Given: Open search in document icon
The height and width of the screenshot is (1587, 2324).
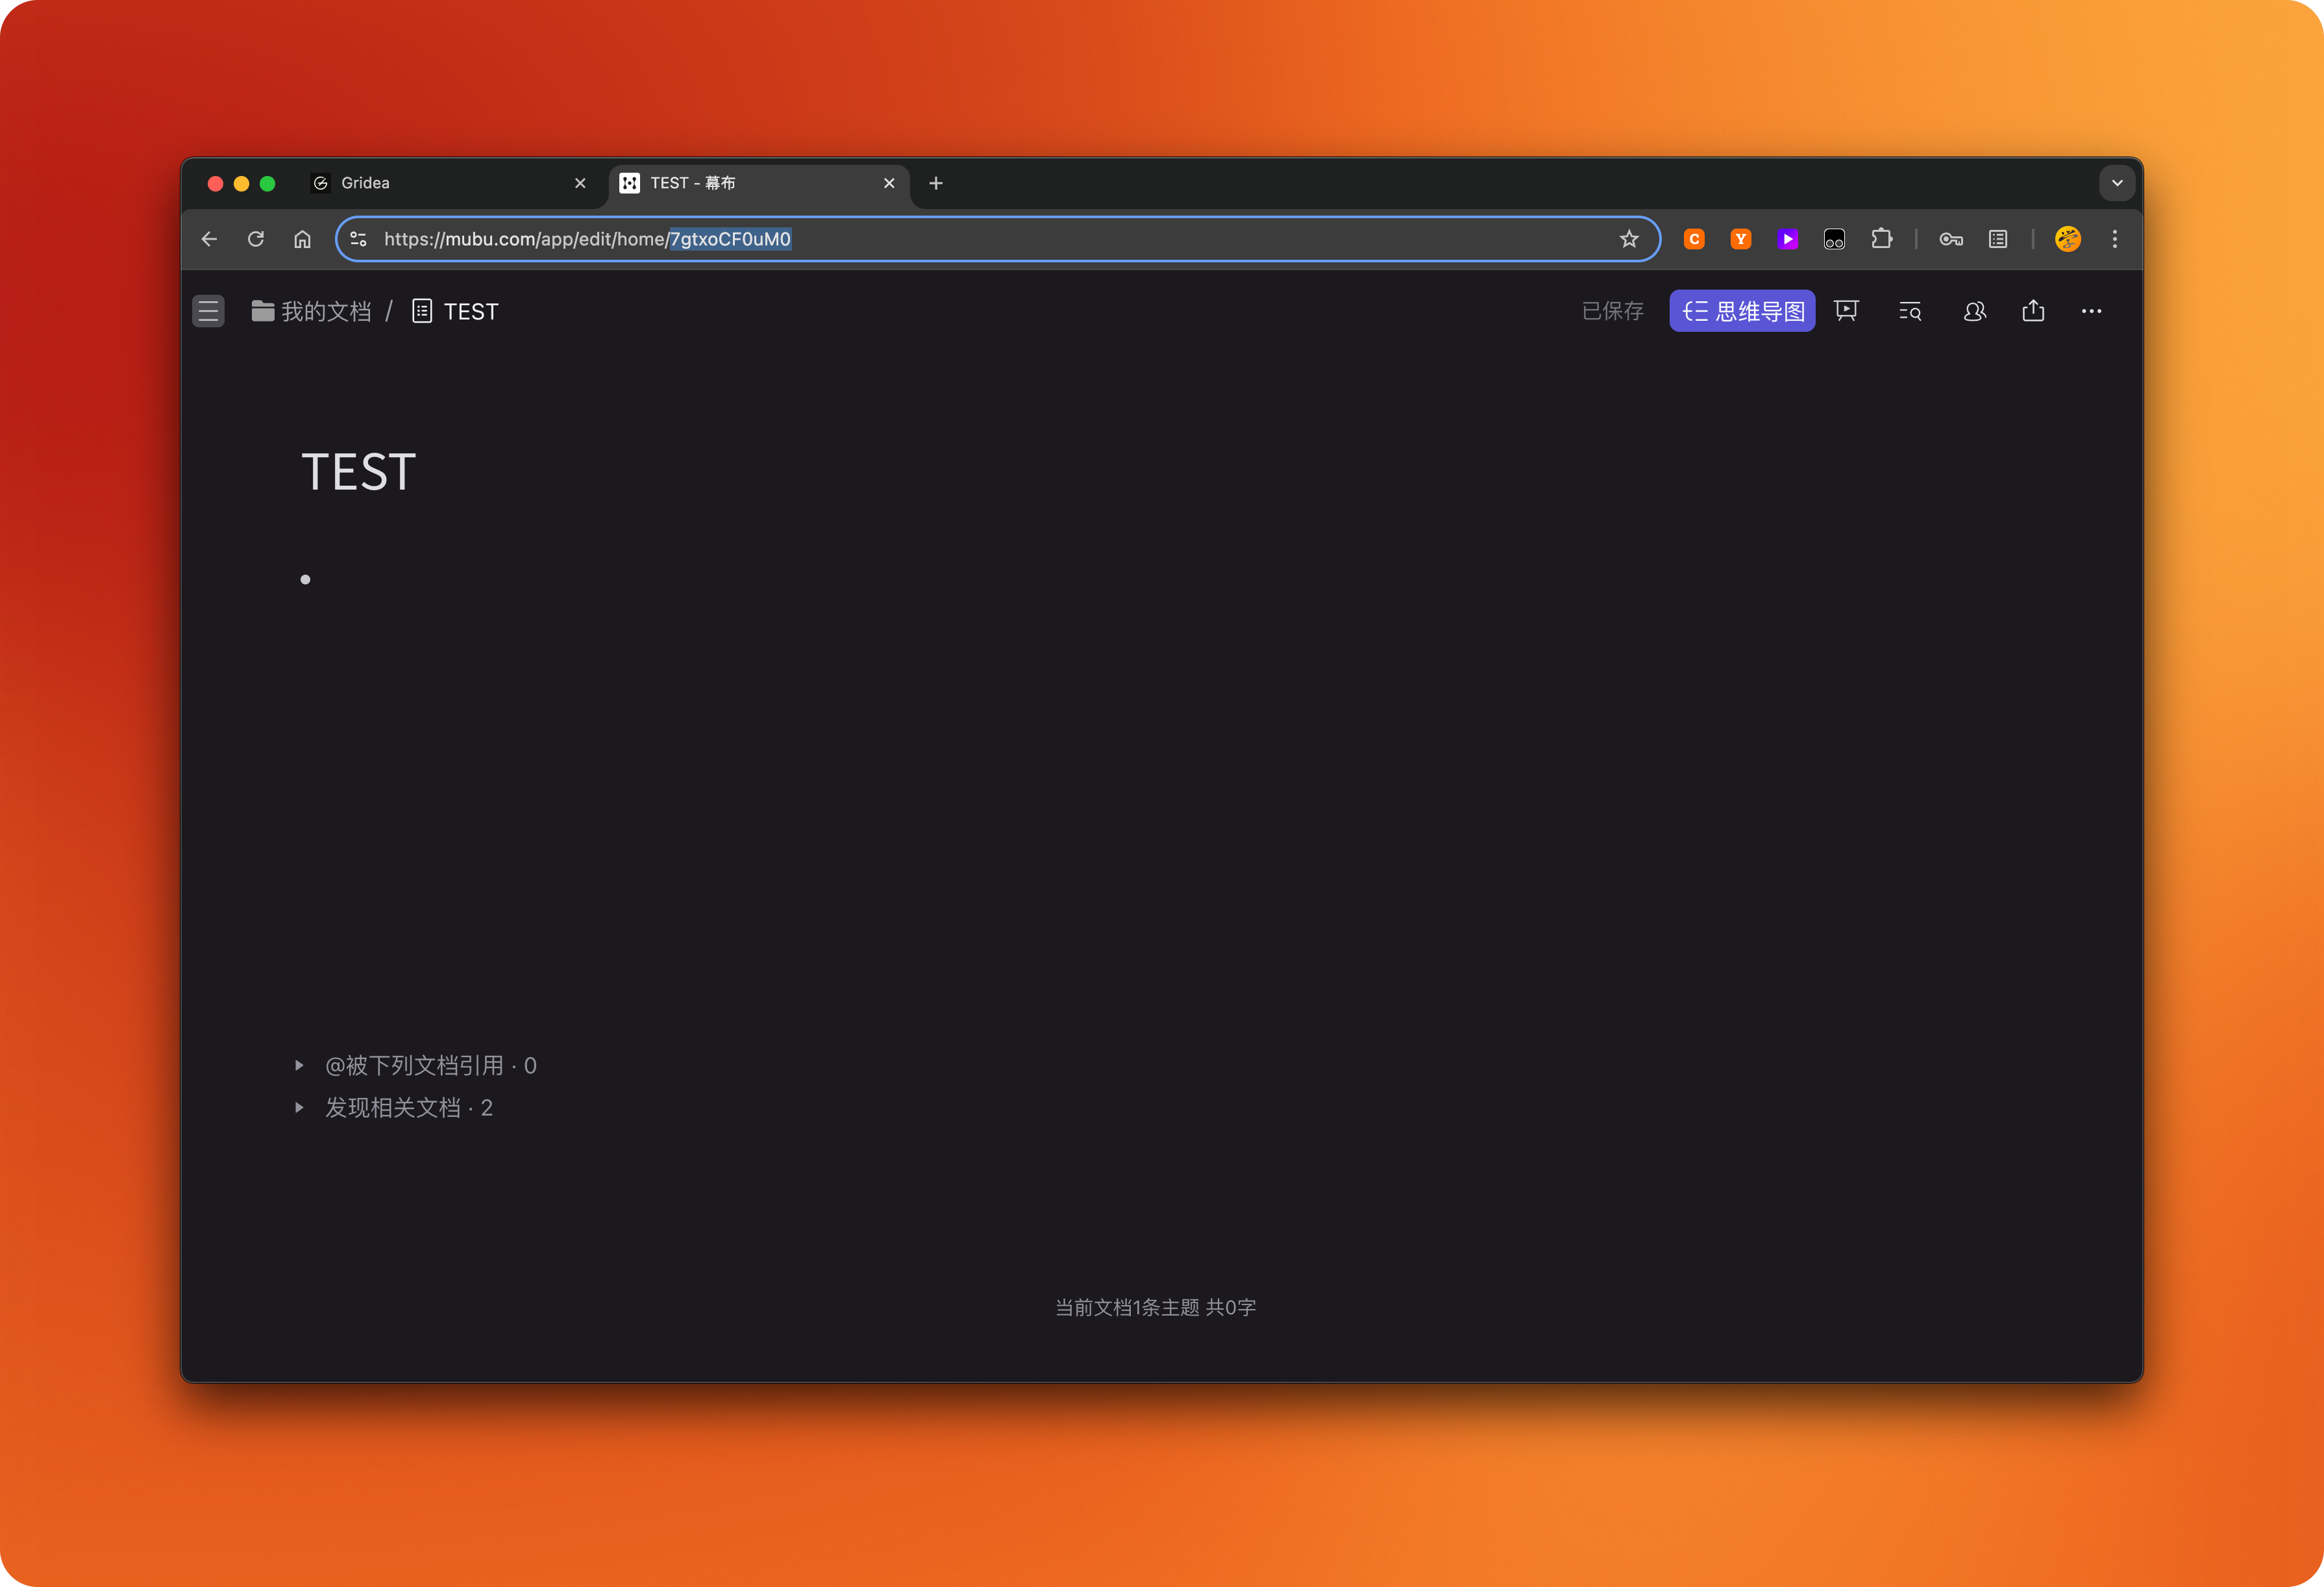Looking at the screenshot, I should tap(1910, 311).
